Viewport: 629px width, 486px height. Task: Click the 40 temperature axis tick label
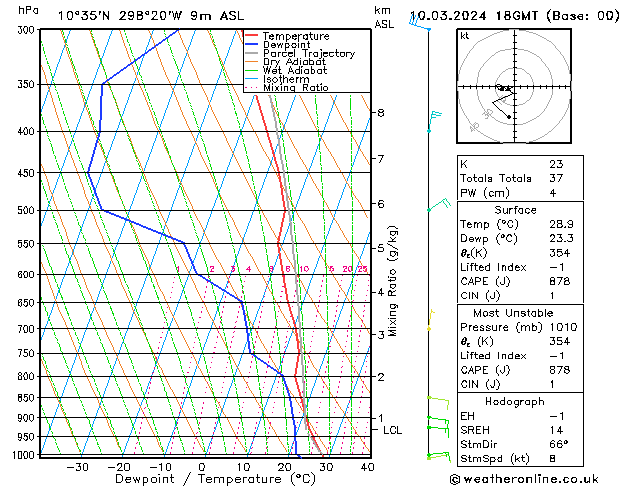click(x=367, y=467)
